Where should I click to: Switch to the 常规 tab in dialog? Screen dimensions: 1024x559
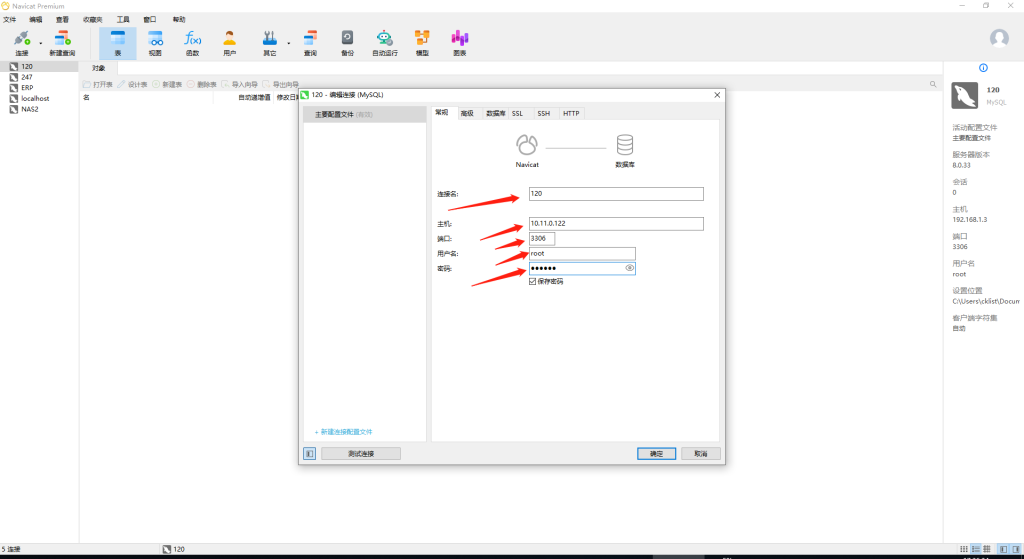point(442,112)
